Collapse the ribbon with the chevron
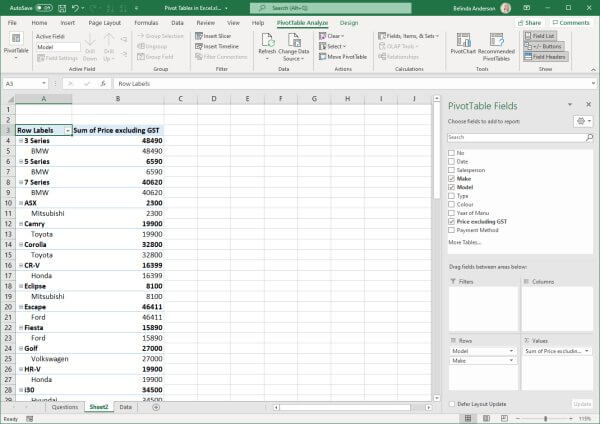Screen dimensions: 600x424 (x=593, y=69)
